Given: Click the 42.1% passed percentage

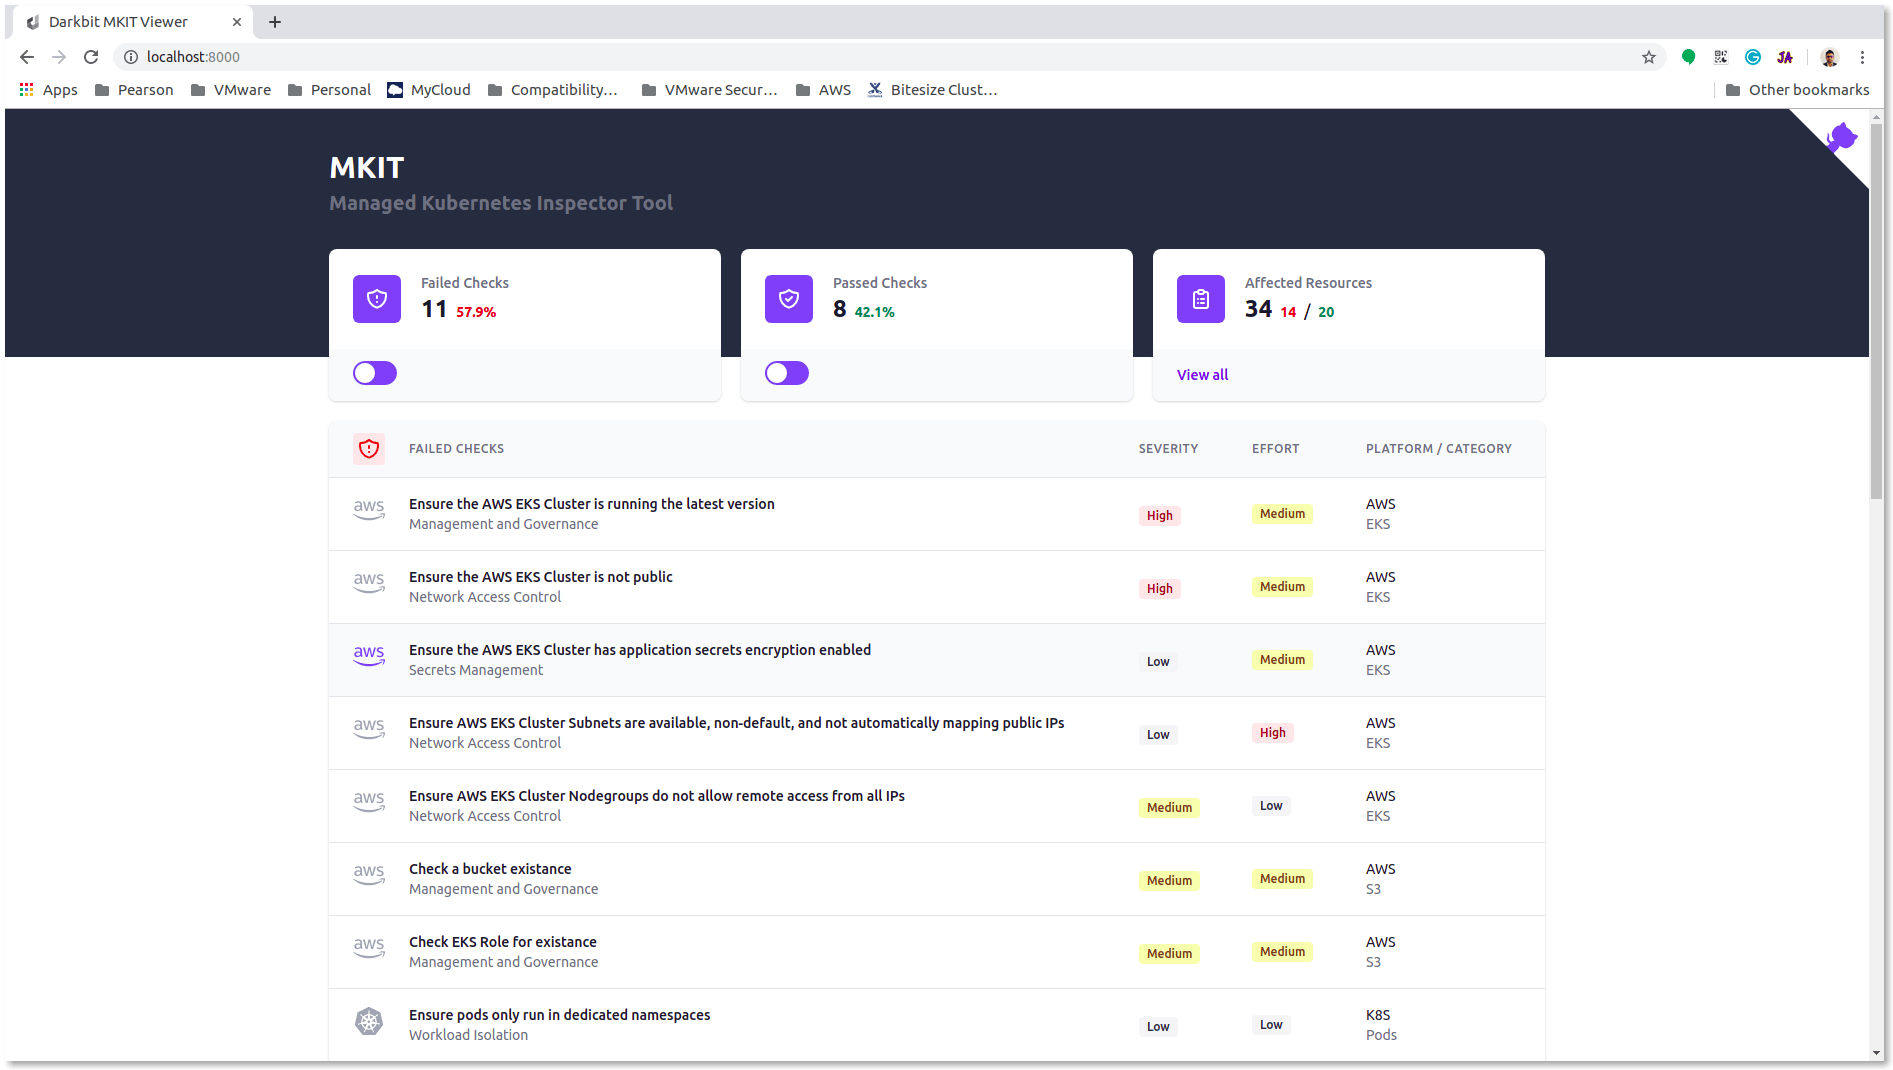Looking at the screenshot, I should [x=874, y=312].
